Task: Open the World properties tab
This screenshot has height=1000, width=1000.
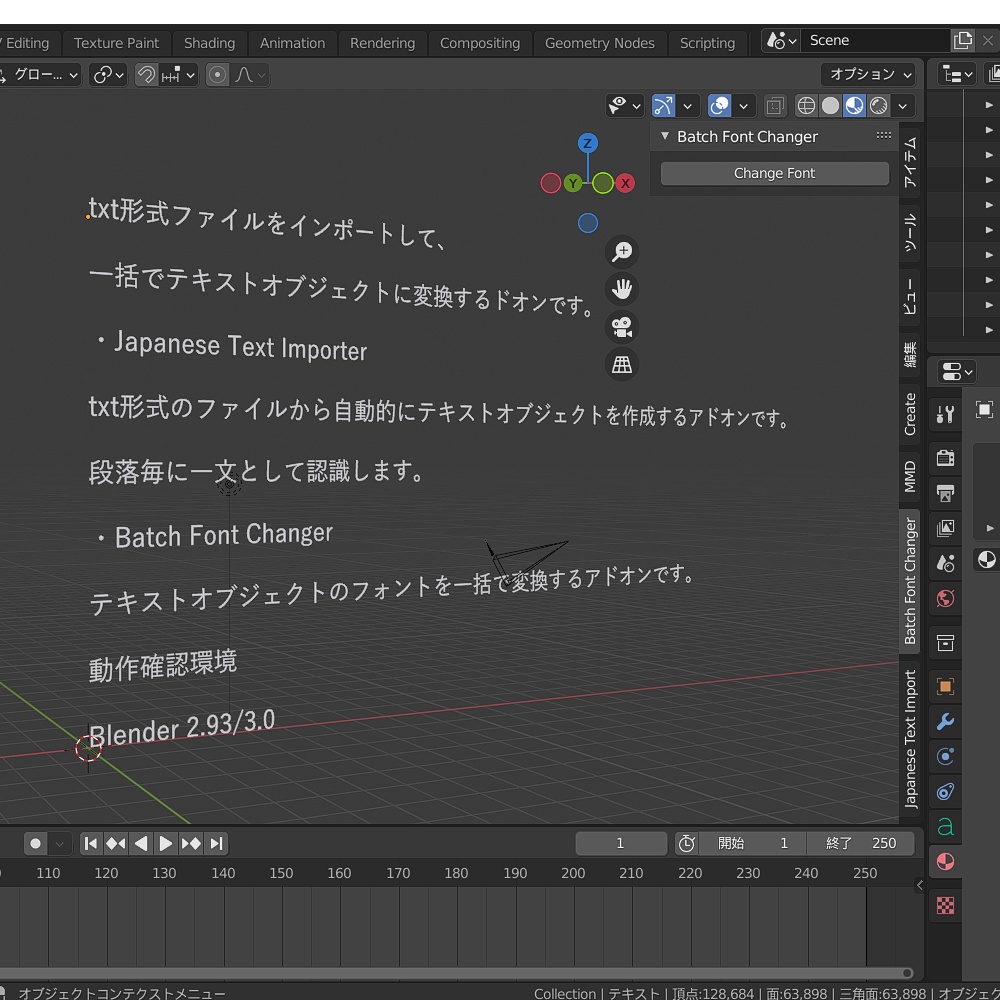Action: (945, 598)
